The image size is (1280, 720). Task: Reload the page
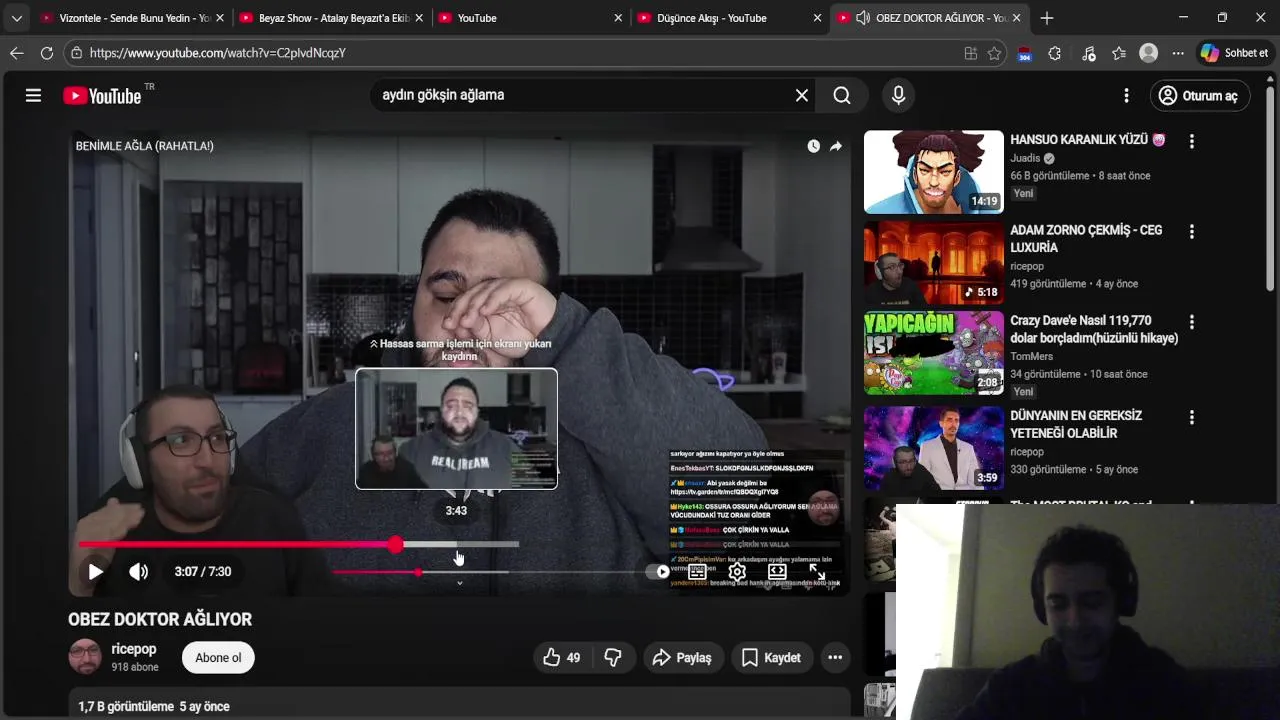47,53
